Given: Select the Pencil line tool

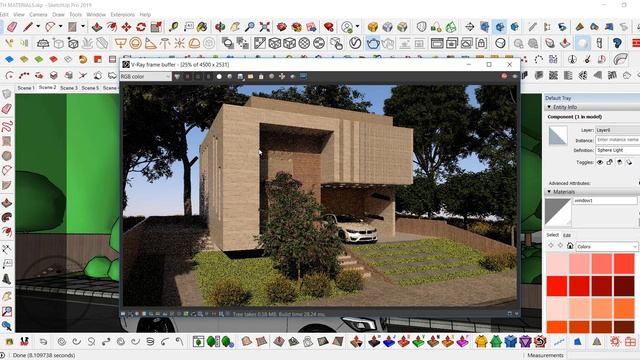Looking at the screenshot, I should 28,27.
